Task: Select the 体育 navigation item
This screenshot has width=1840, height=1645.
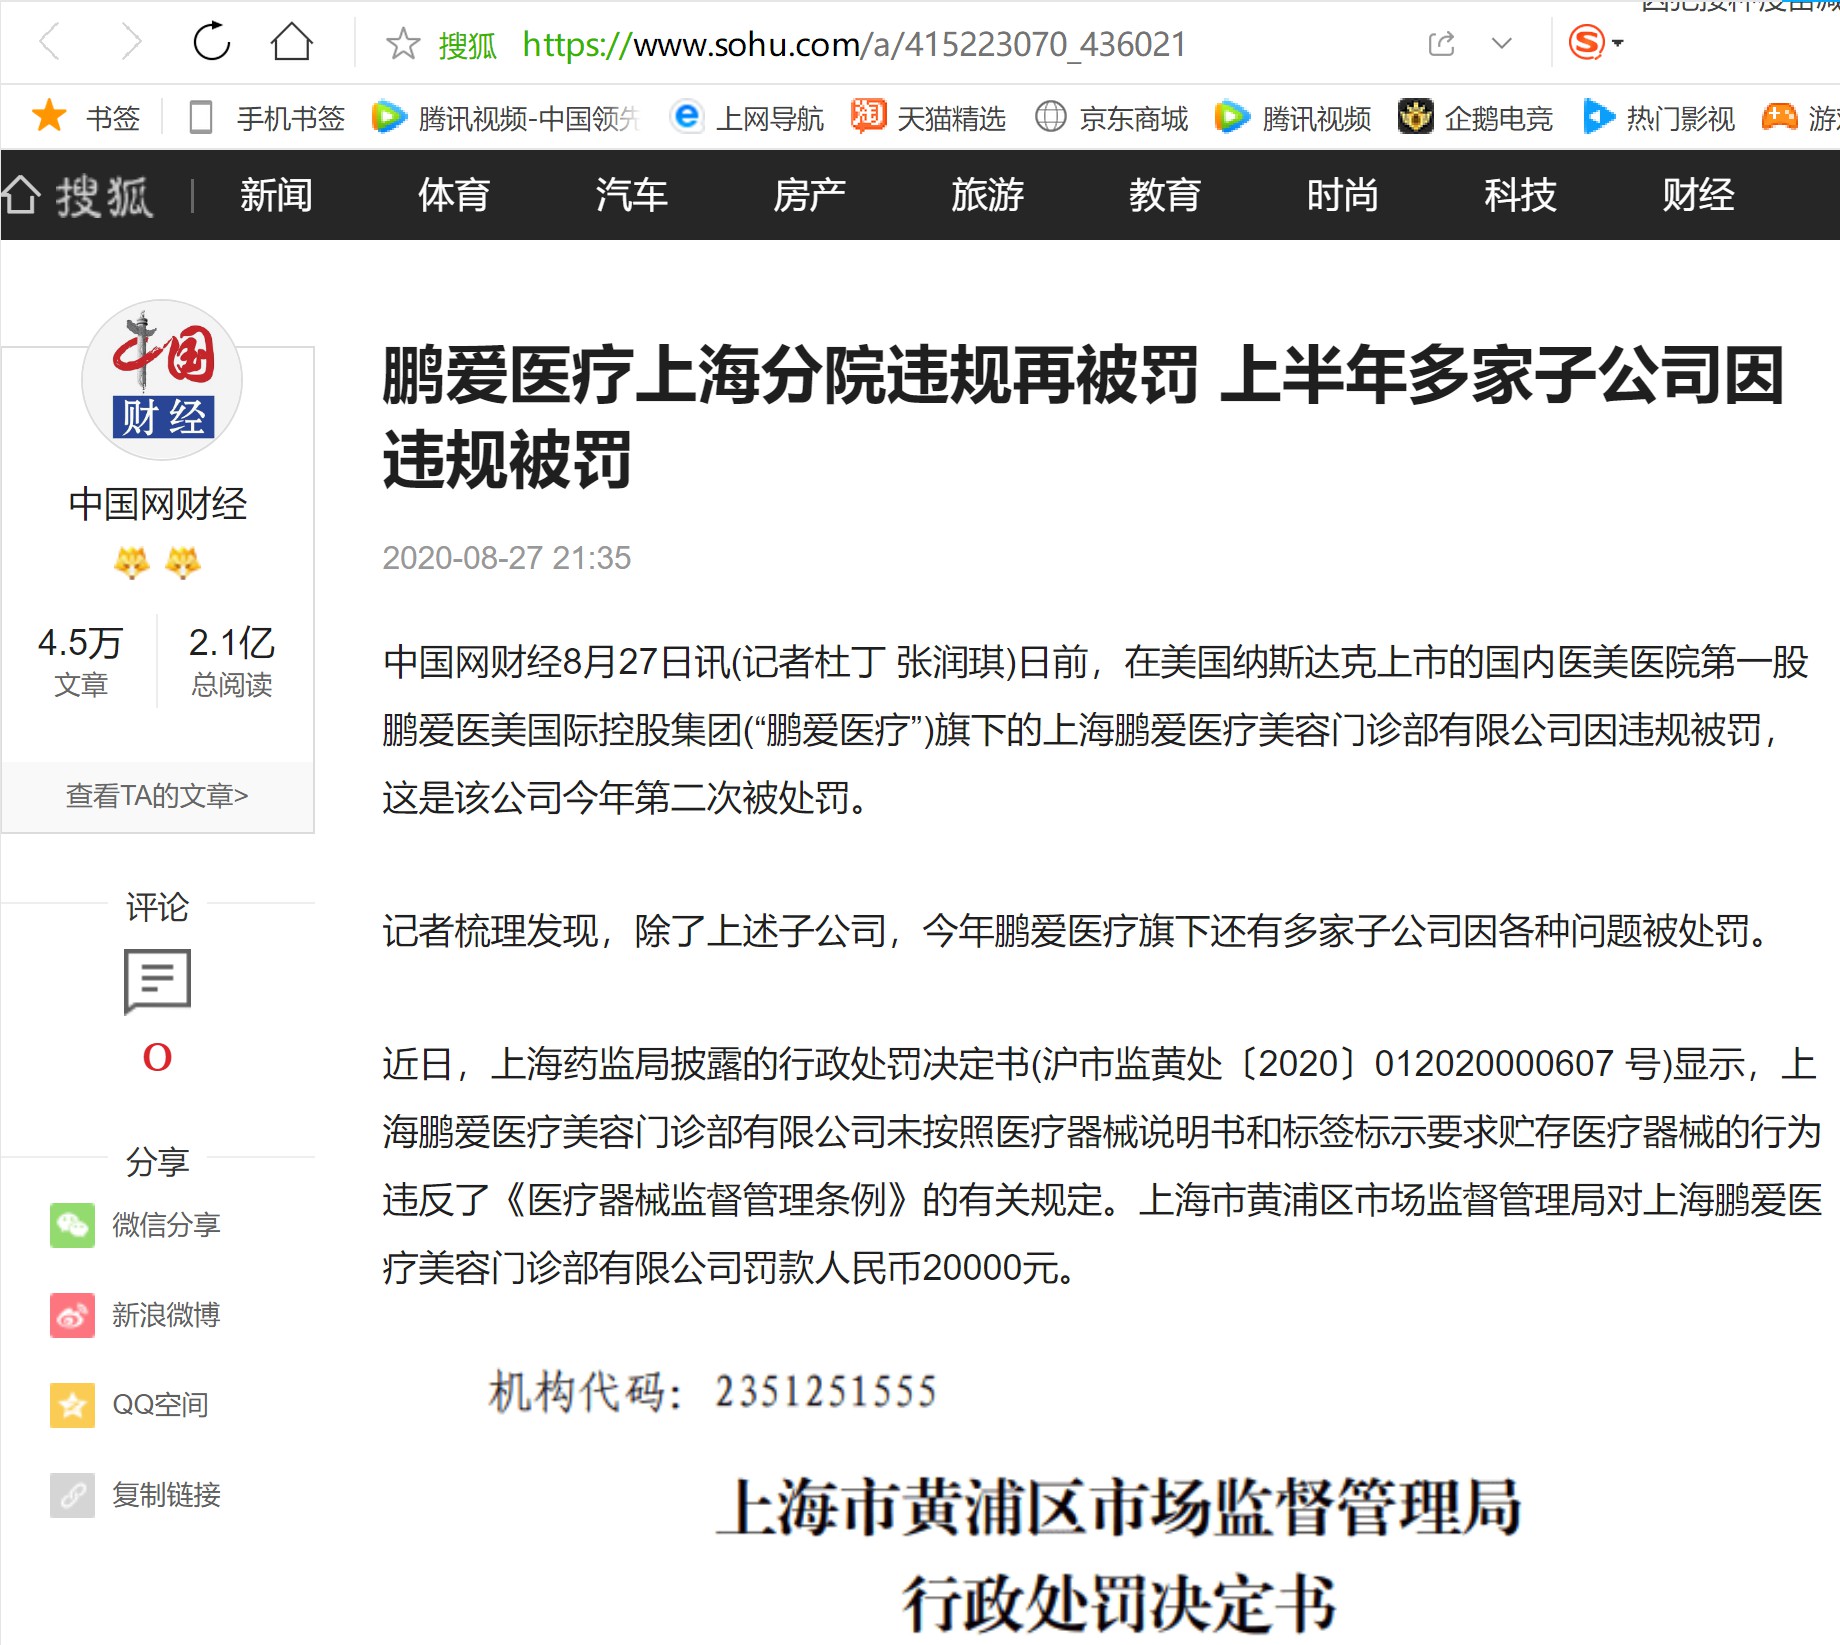Action: 454,195
